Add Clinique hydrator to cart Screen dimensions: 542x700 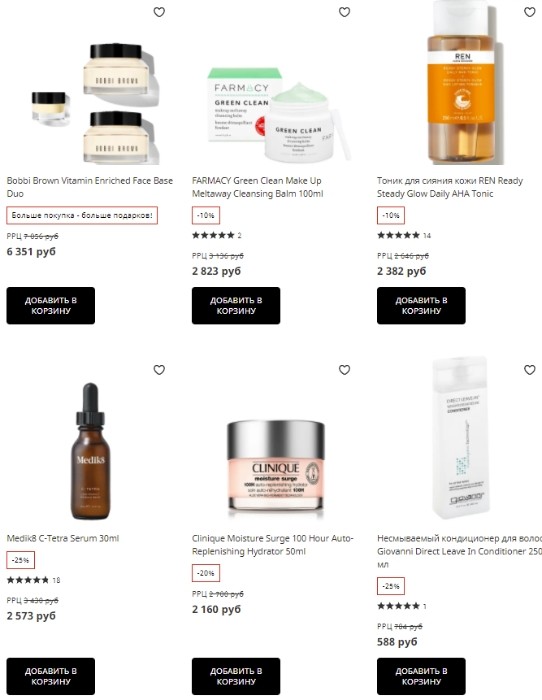[236, 676]
